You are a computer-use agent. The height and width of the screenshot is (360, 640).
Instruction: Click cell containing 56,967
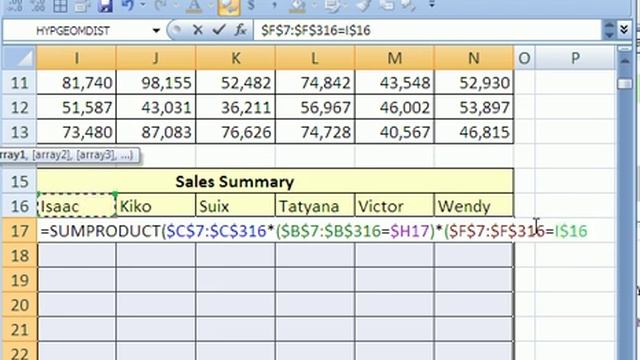point(315,107)
